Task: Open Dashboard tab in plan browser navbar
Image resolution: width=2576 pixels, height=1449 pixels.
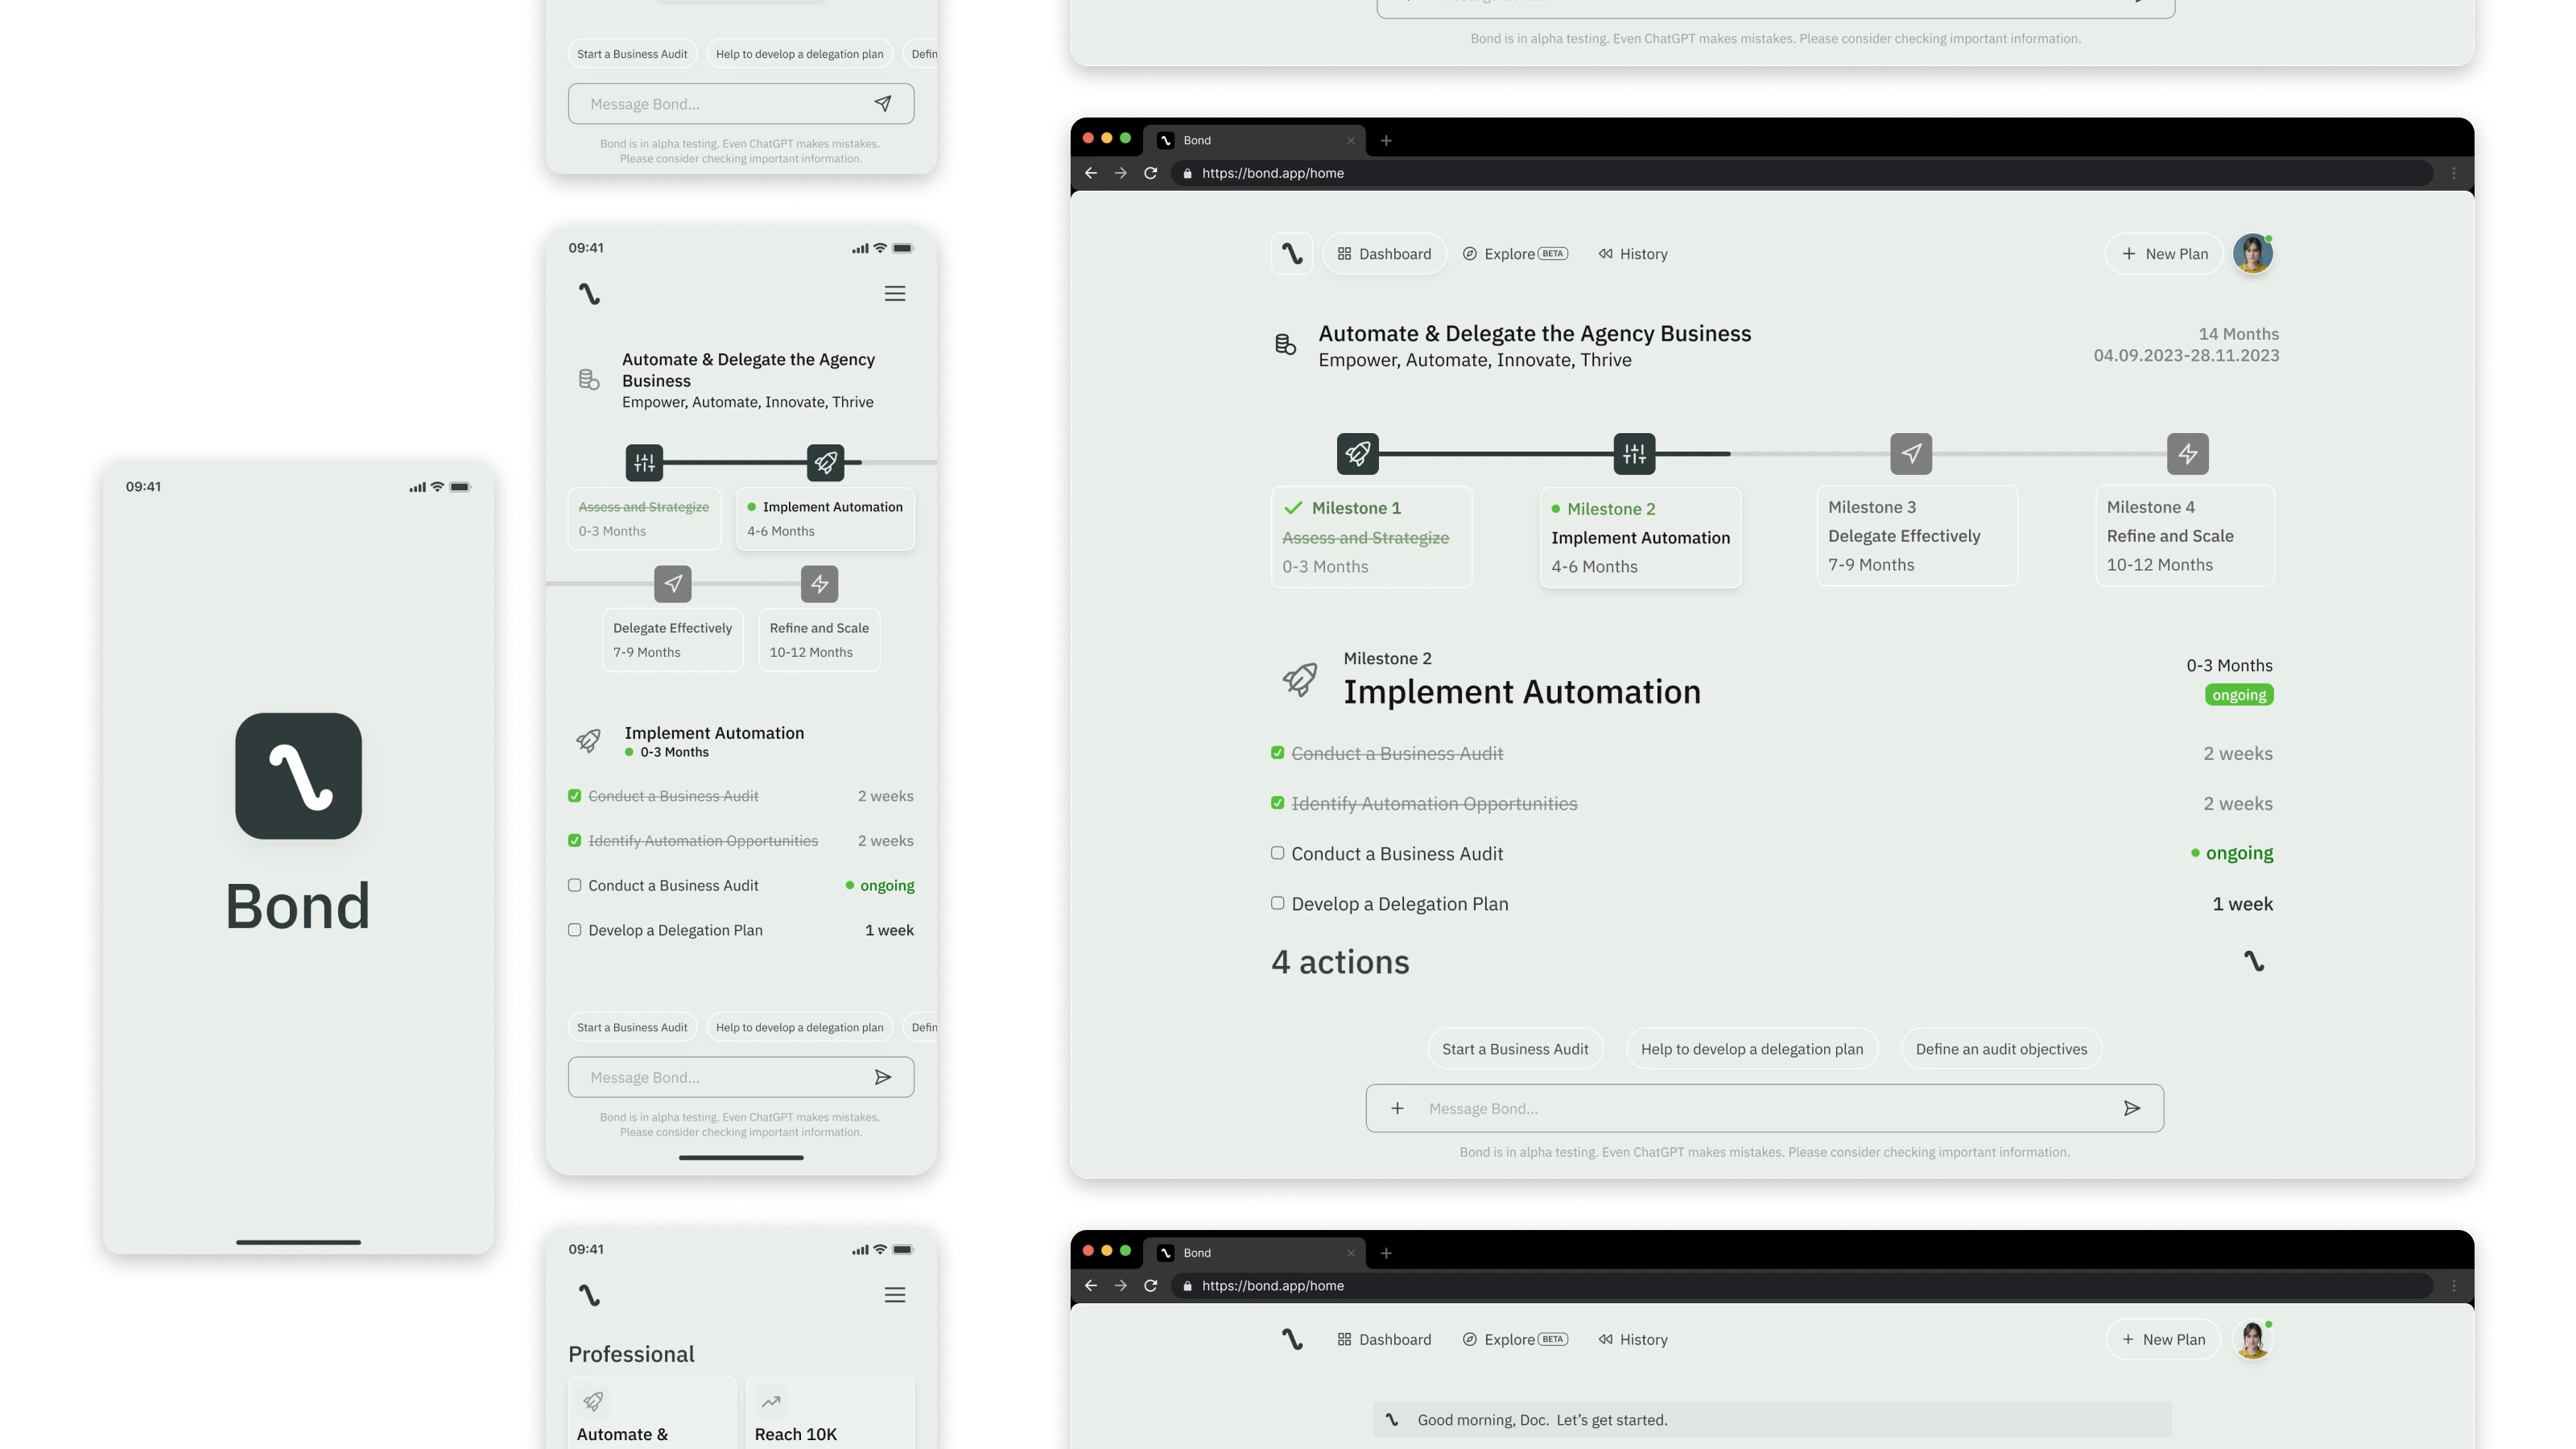Action: pos(1384,254)
